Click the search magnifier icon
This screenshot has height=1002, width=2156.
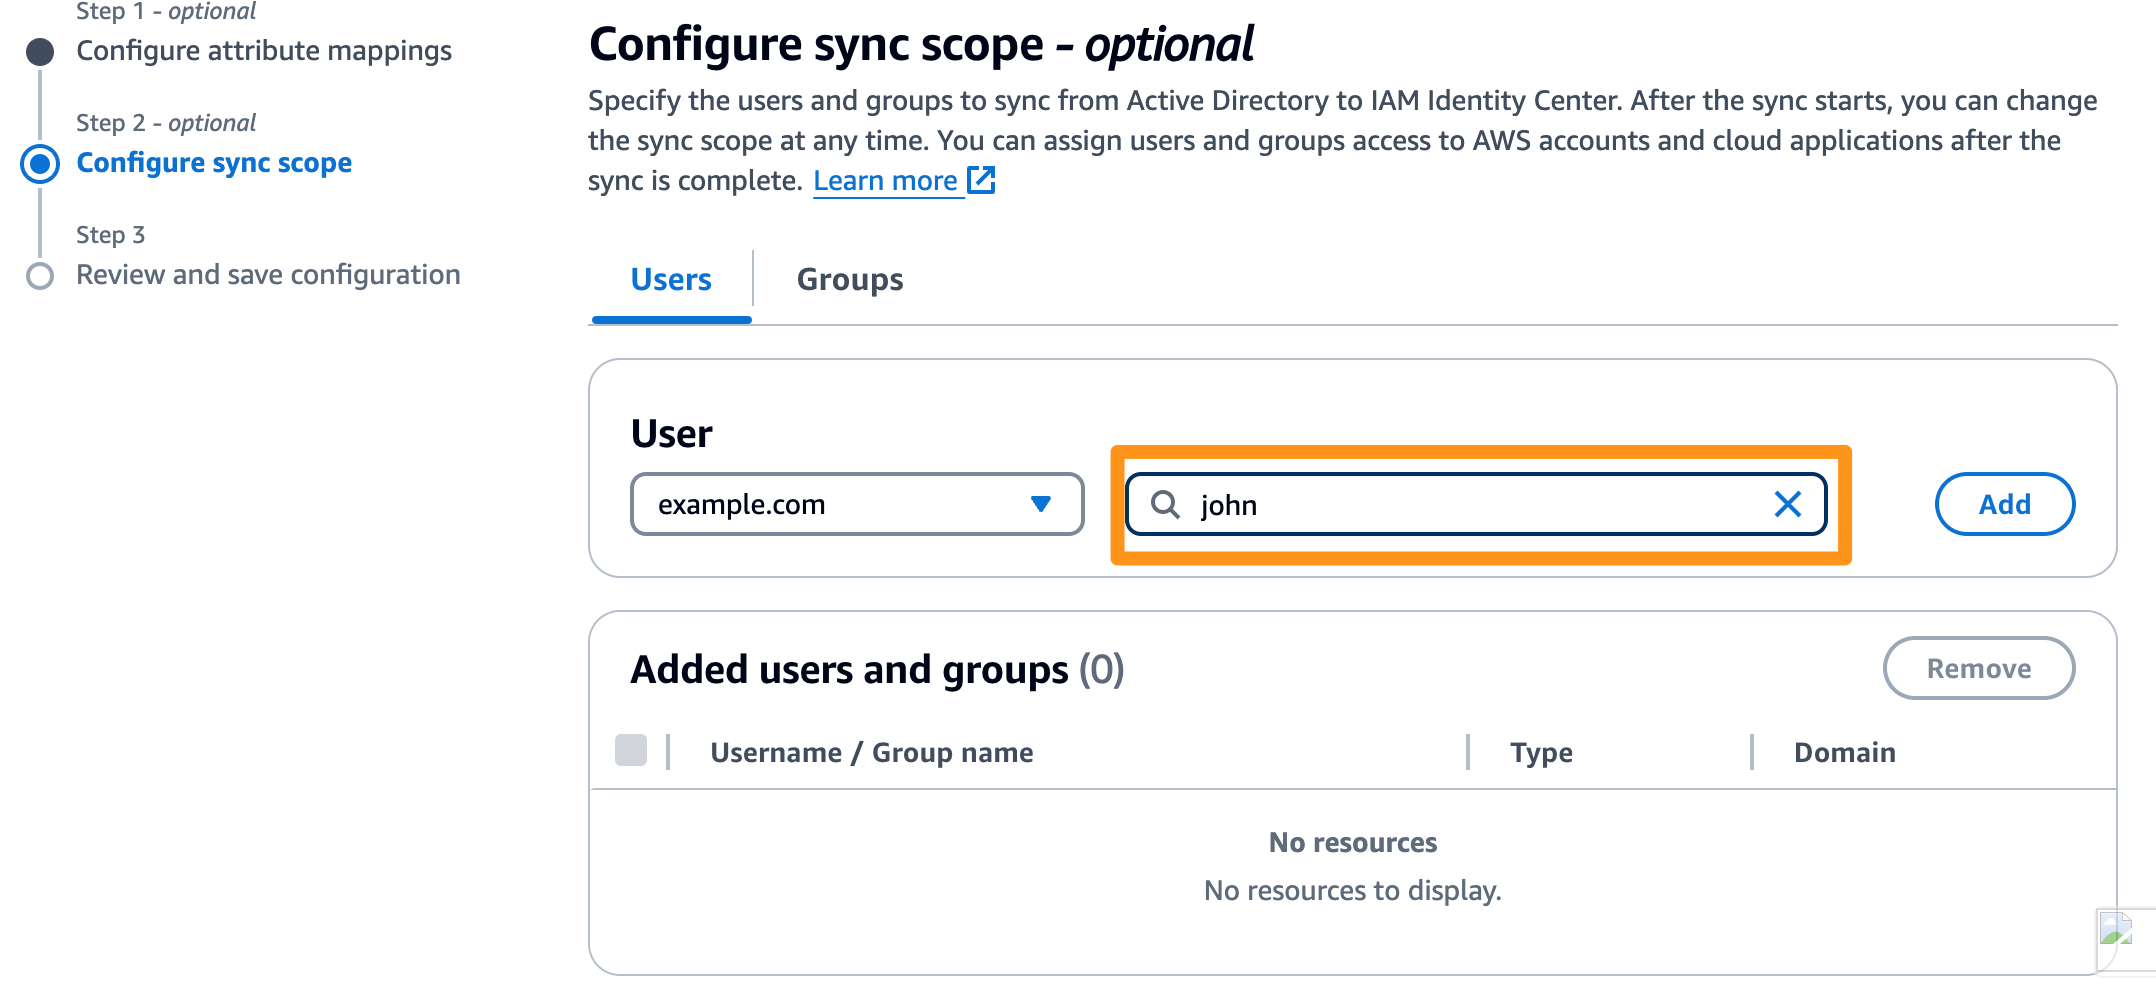click(x=1166, y=505)
